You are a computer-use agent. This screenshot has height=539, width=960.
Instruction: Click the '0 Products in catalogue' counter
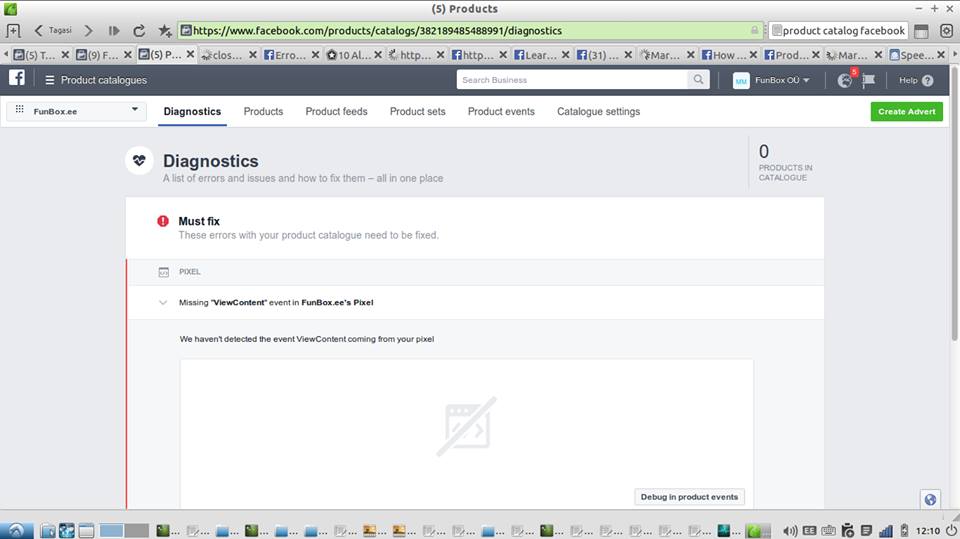click(x=786, y=162)
